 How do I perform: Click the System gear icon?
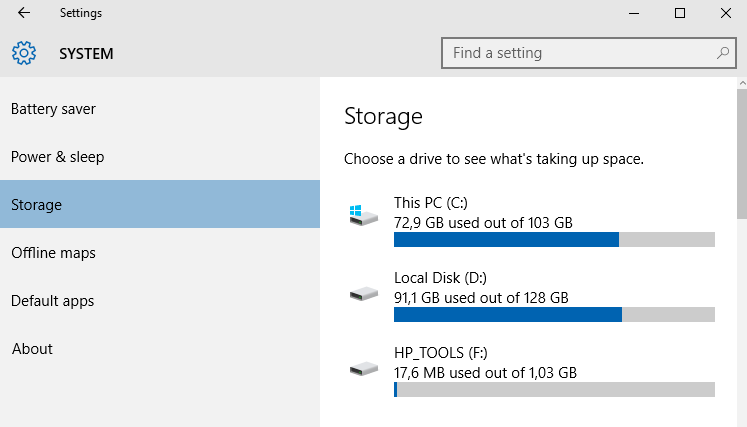pyautogui.click(x=24, y=53)
